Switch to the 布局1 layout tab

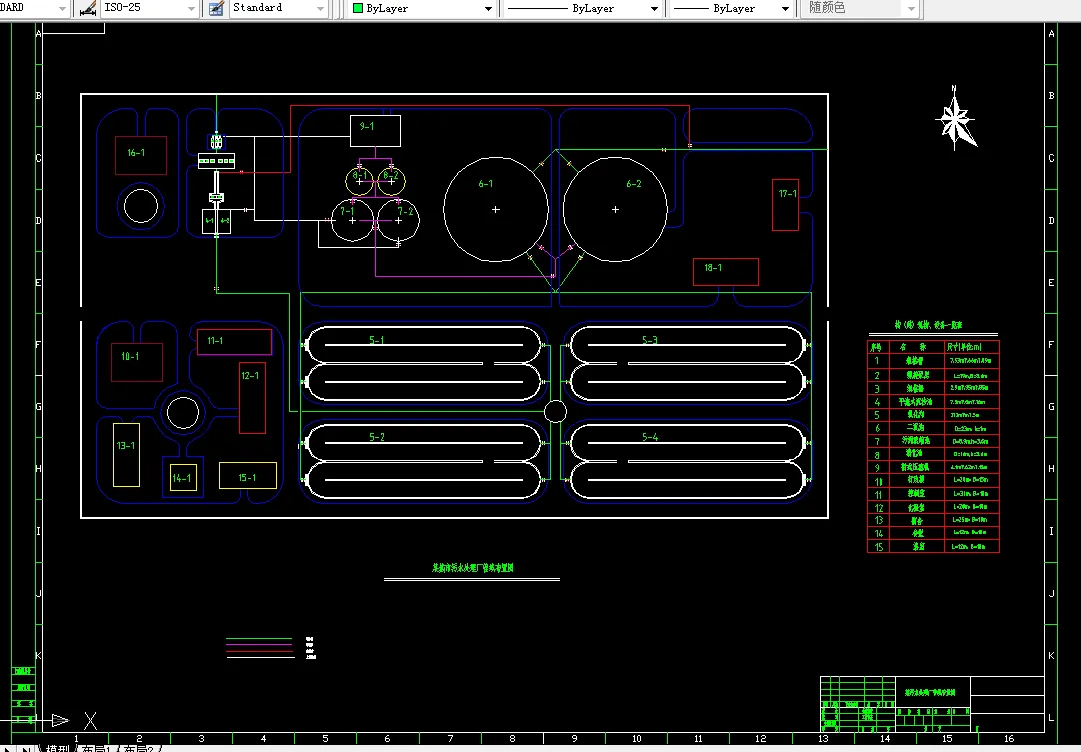point(96,749)
